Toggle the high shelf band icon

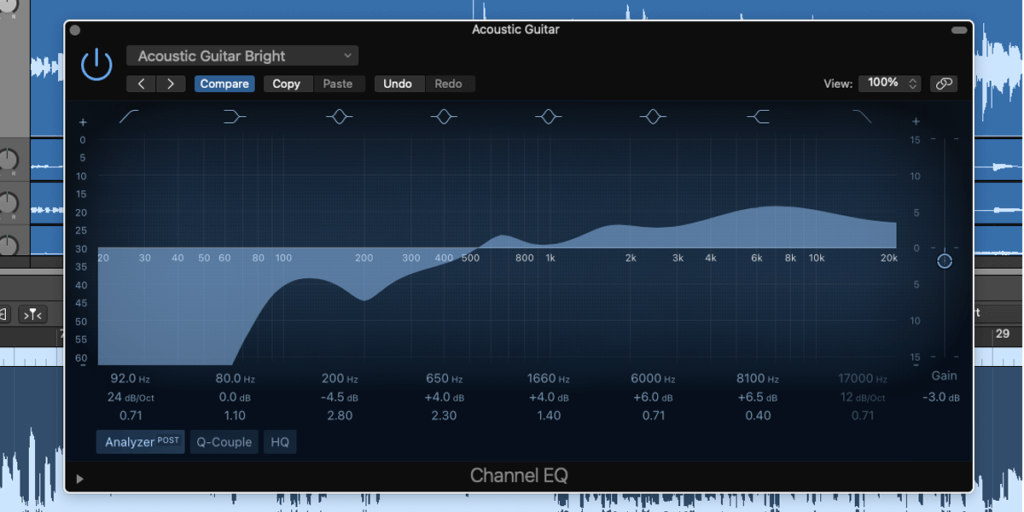[758, 117]
